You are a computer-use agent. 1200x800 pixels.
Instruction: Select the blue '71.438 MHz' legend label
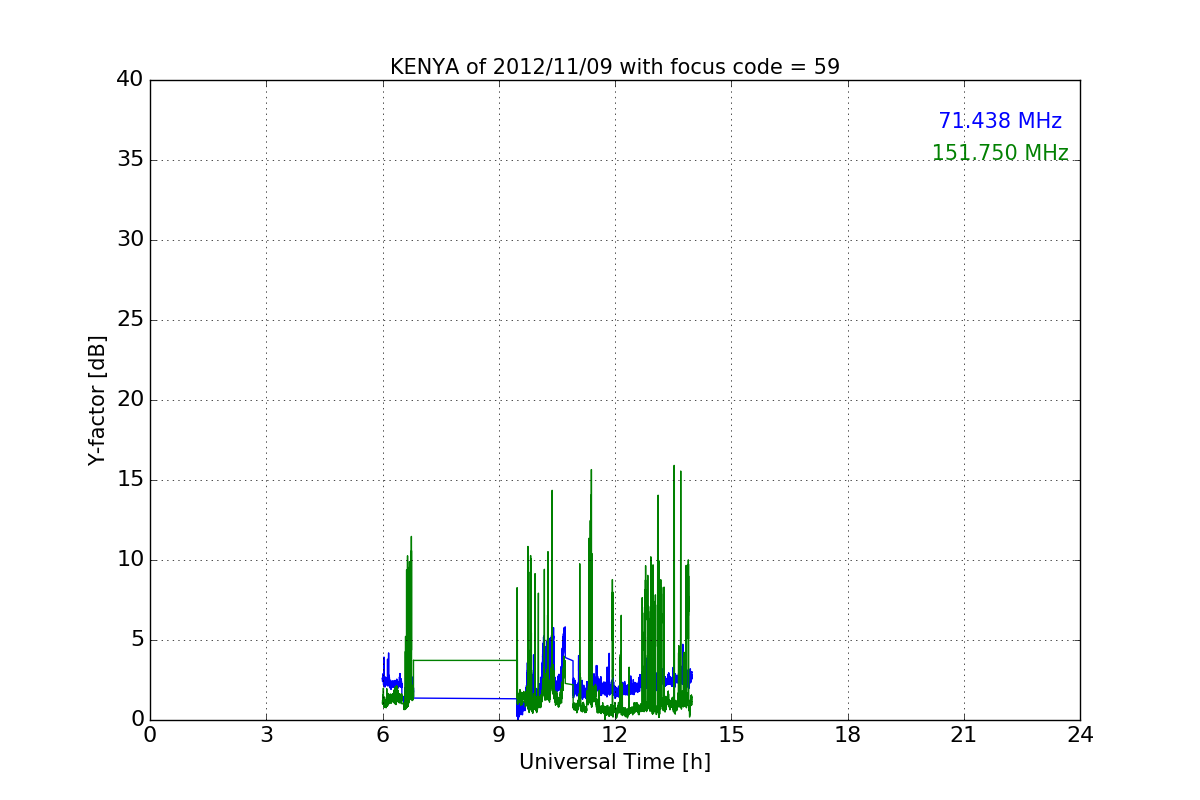pos(1000,121)
